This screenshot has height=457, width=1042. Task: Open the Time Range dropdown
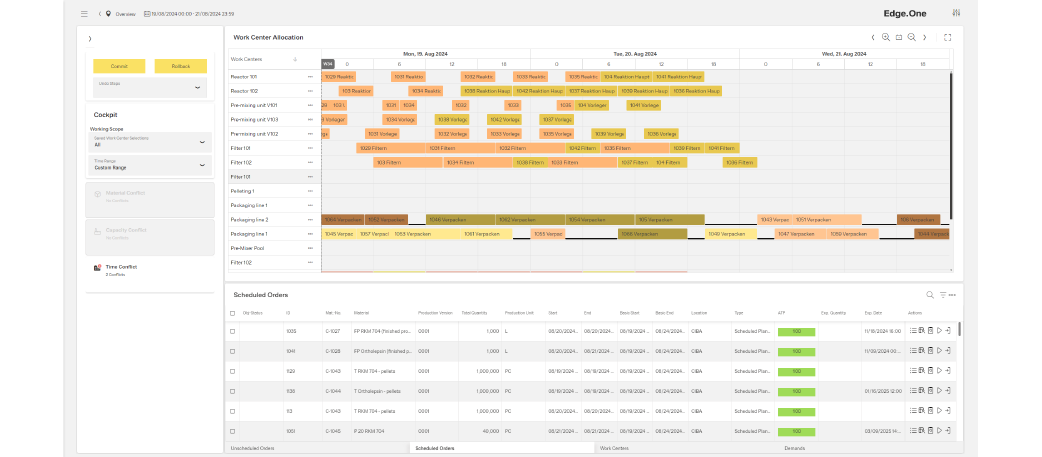pos(150,165)
